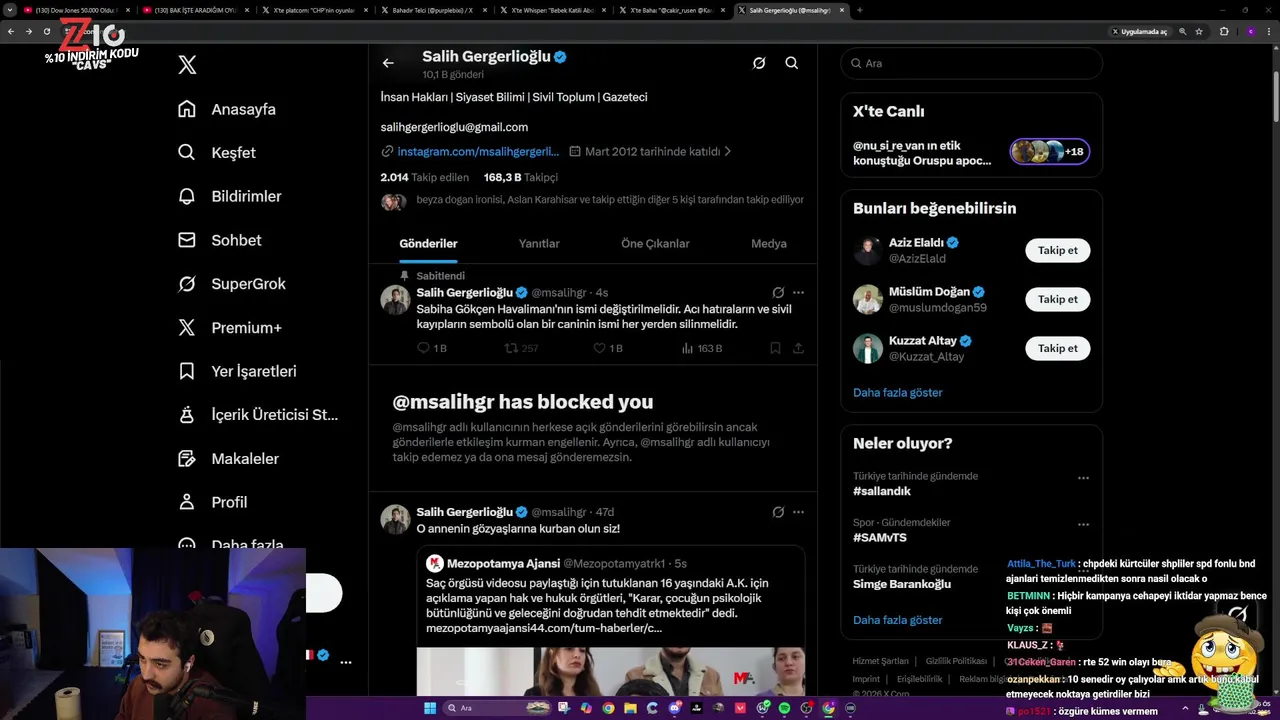Open Premium+ from the sidebar
This screenshot has height=720, width=1280.
tap(229, 328)
